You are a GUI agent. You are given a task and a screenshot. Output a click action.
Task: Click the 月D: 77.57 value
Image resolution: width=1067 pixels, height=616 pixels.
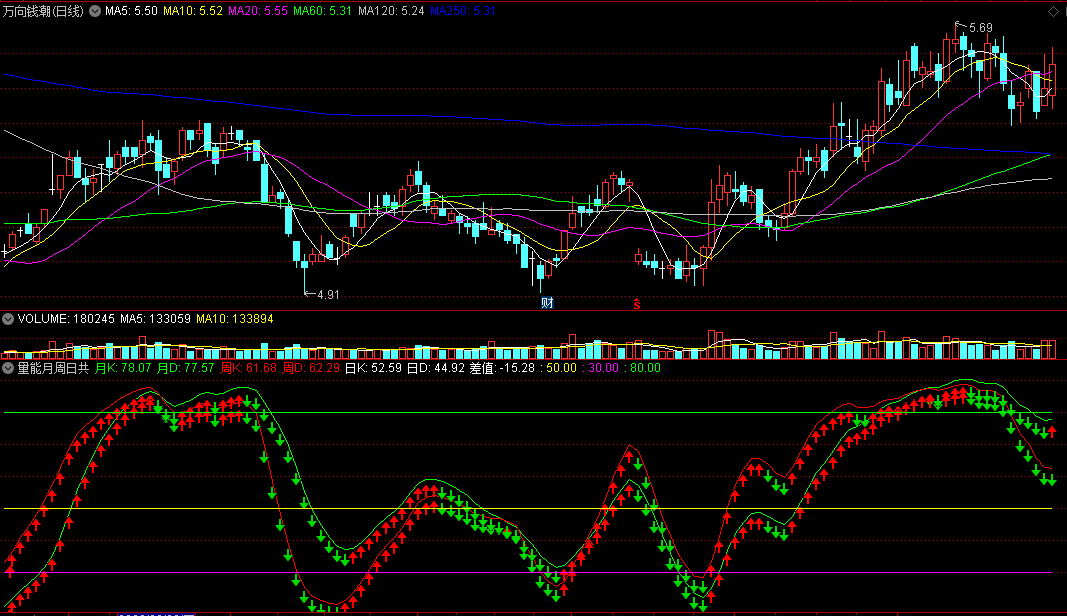(x=185, y=368)
